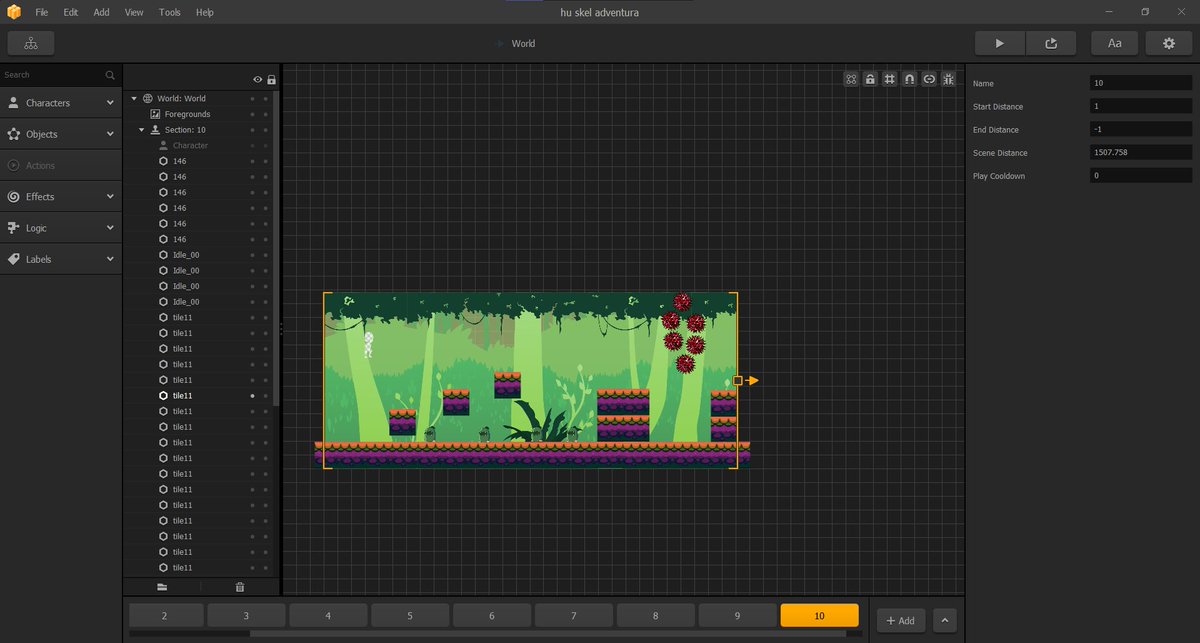This screenshot has height=643, width=1200.
Task: Toggle lock dot for World: World row
Action: 266,99
